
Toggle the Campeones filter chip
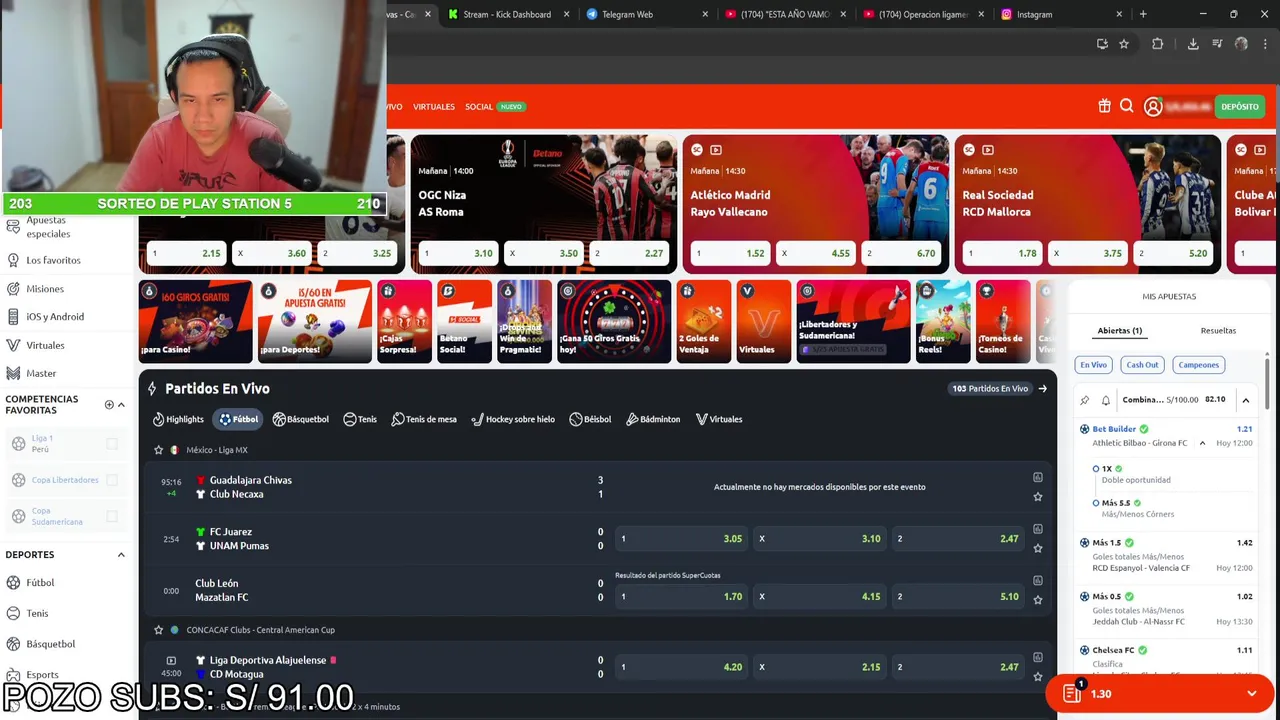1198,365
